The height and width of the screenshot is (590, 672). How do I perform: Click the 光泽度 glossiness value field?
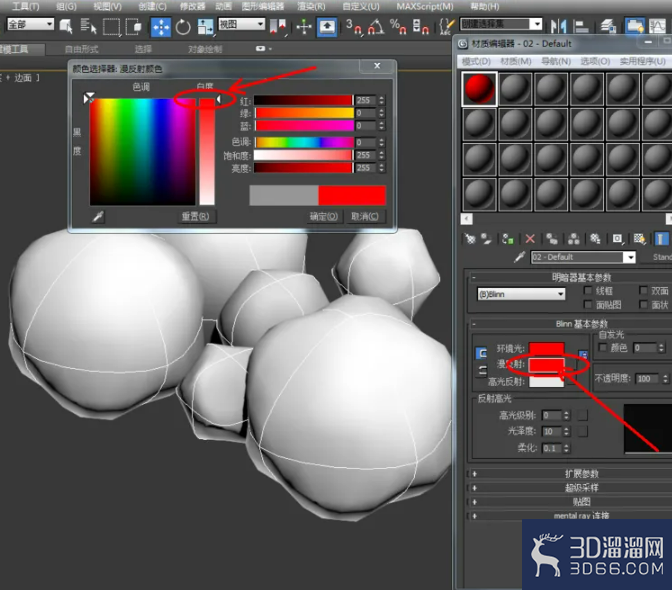552,431
